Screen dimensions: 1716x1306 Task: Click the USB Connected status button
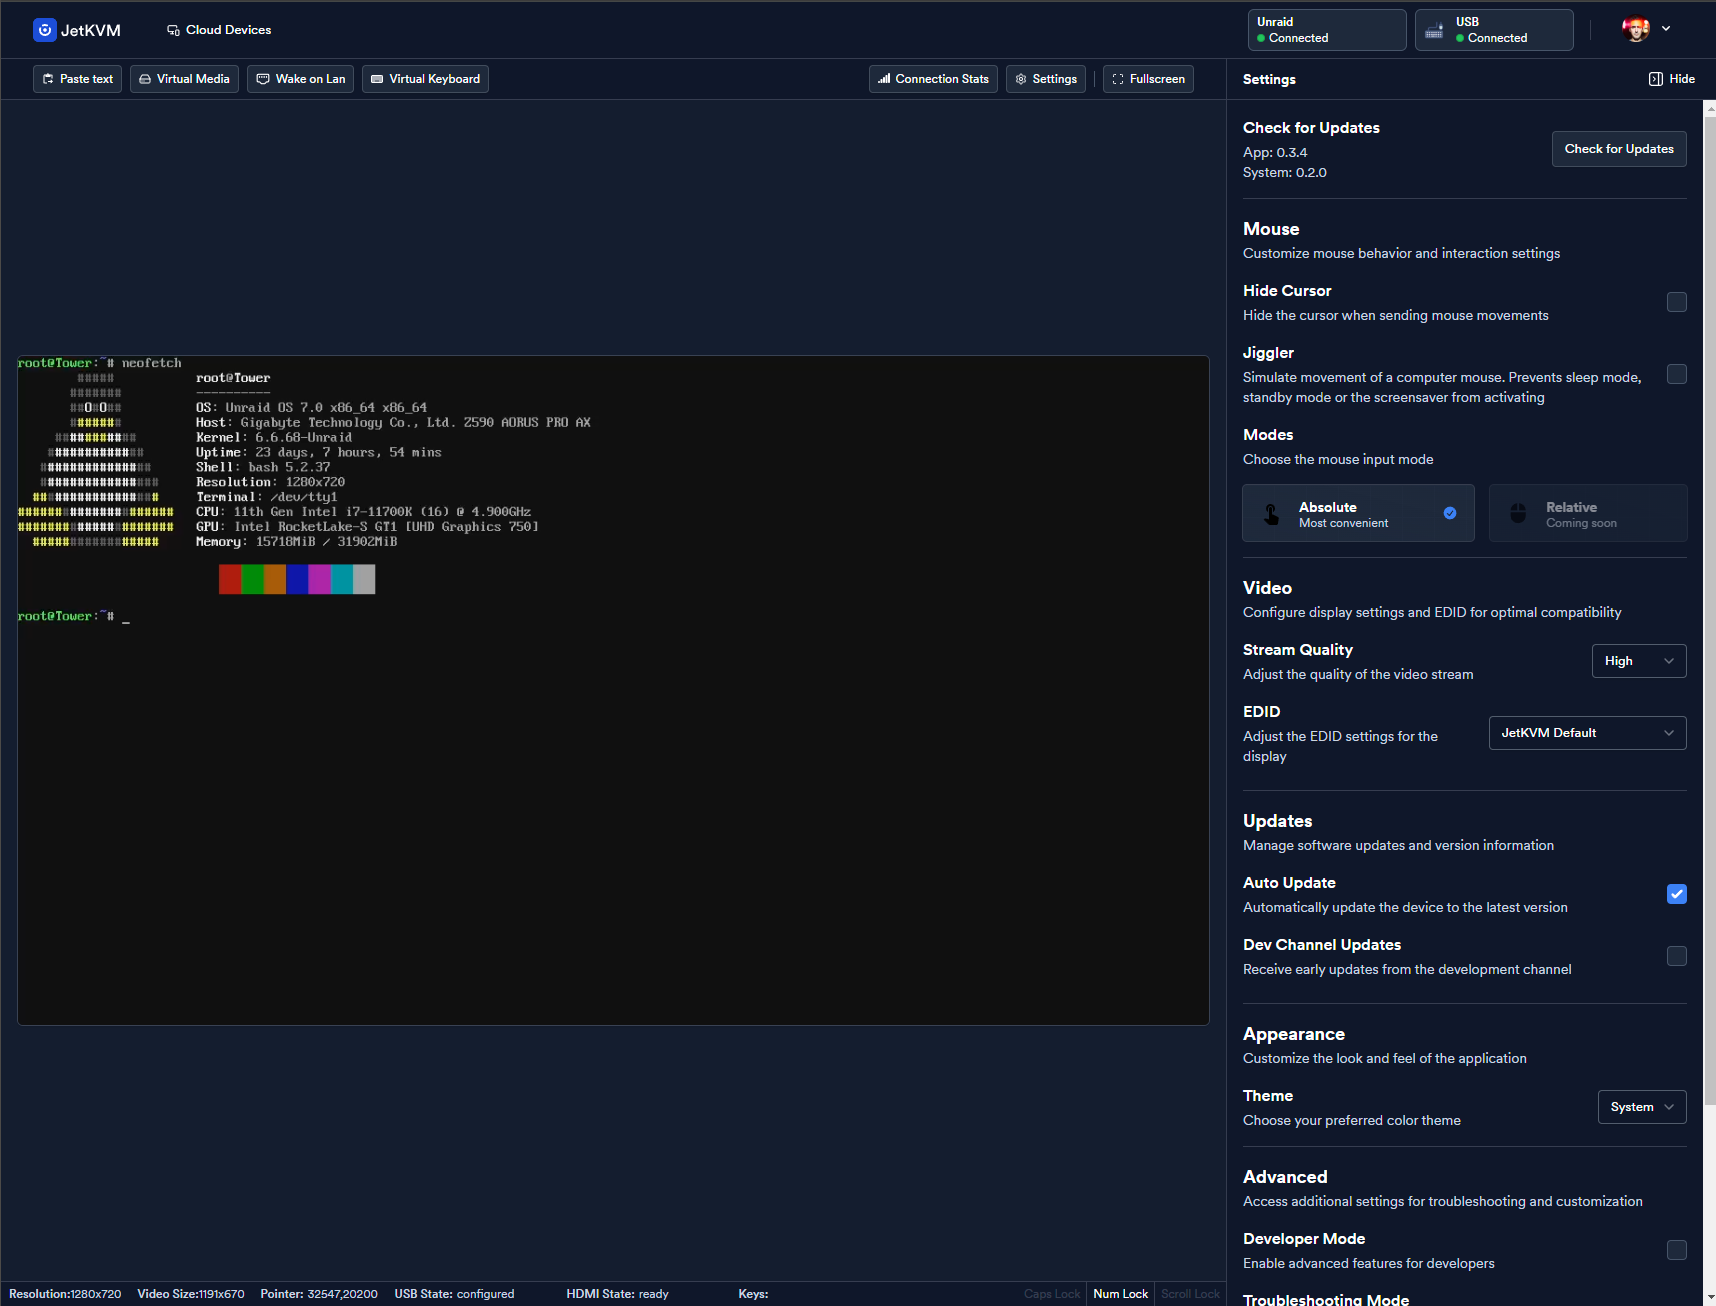coord(1493,30)
